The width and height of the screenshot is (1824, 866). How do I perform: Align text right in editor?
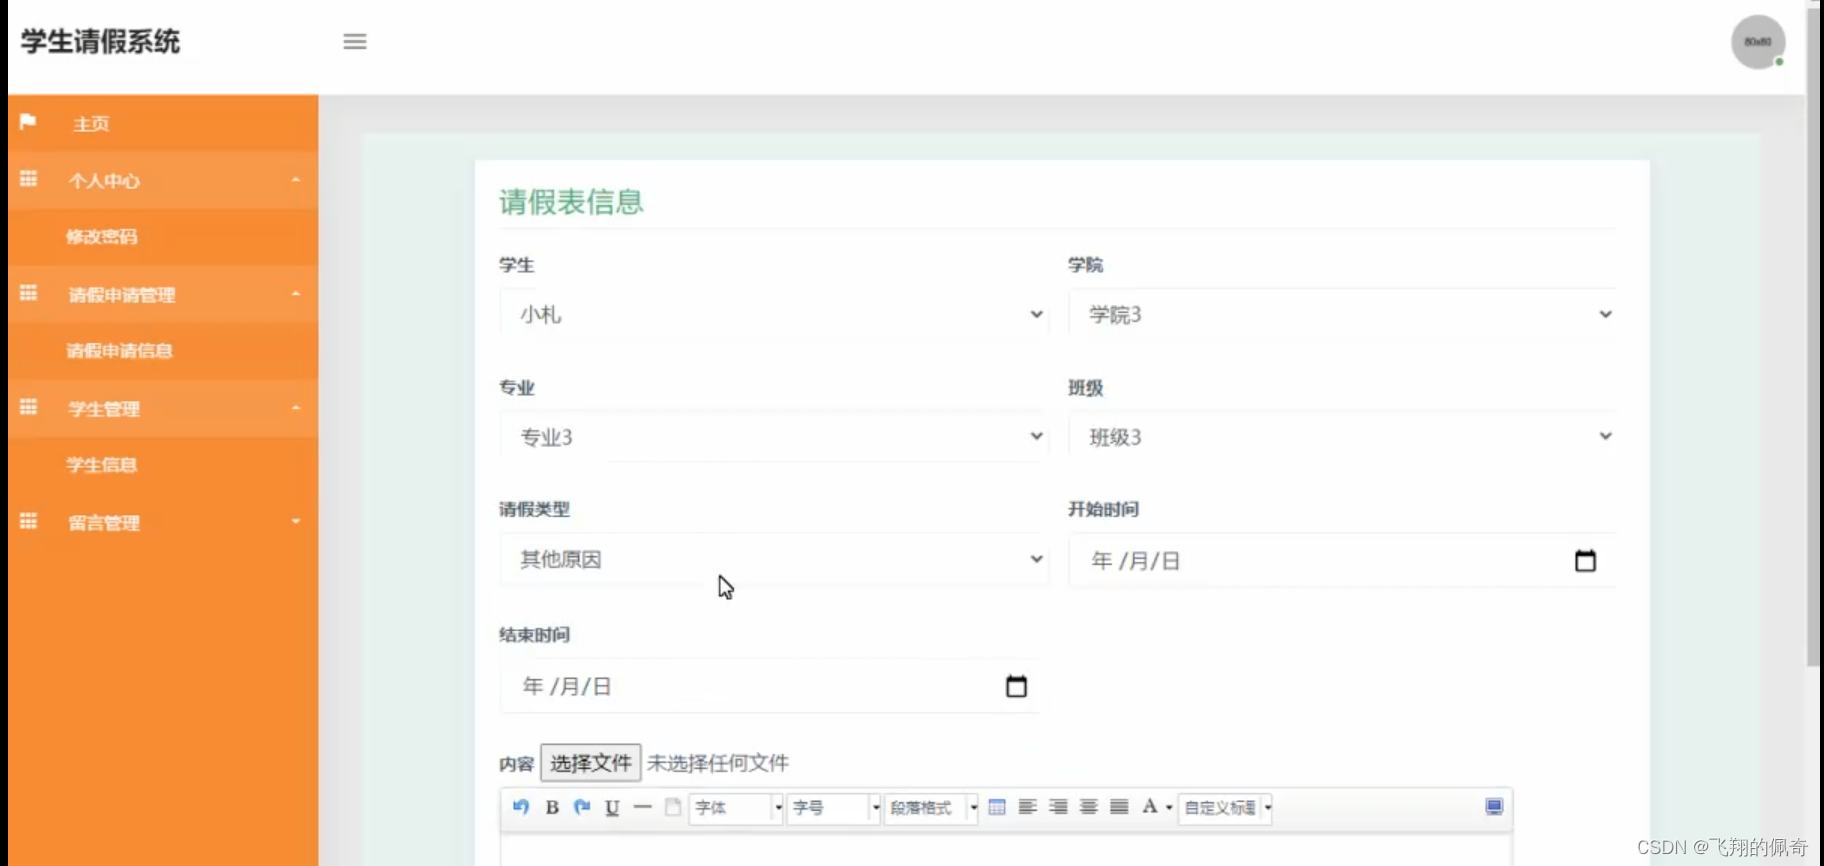(x=1058, y=807)
